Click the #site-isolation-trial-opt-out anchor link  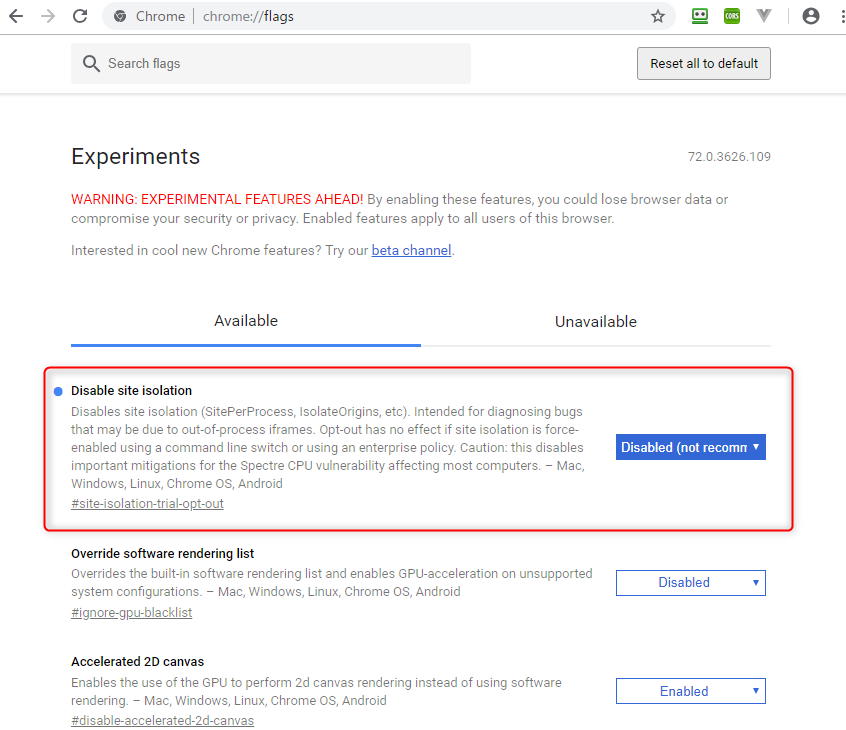(x=147, y=504)
